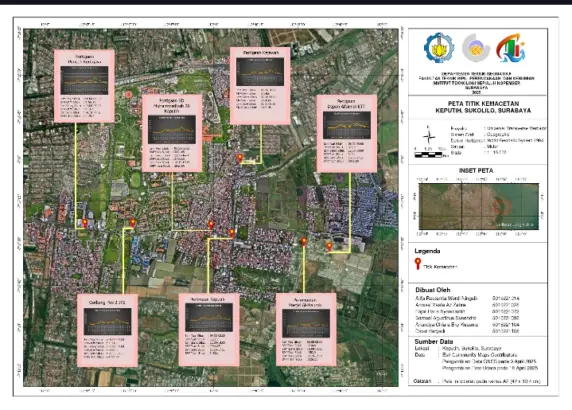Open the chart in the top-middle callout
This screenshot has width=572, height=410.
(x=260, y=71)
